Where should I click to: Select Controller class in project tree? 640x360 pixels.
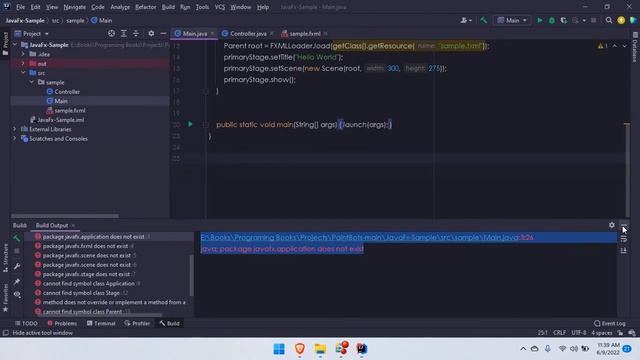pos(67,91)
